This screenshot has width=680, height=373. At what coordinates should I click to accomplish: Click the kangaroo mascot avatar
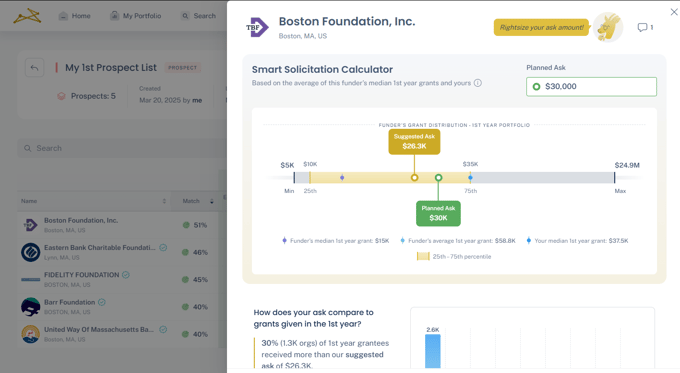click(x=608, y=27)
